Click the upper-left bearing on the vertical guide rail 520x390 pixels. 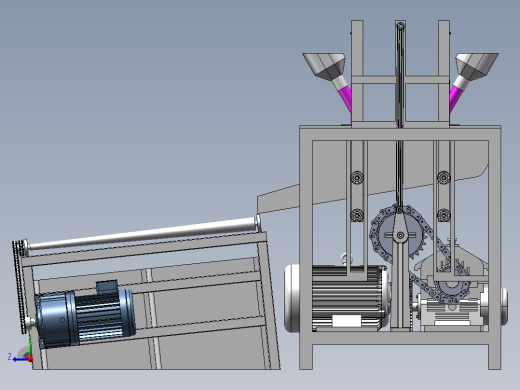[357, 177]
